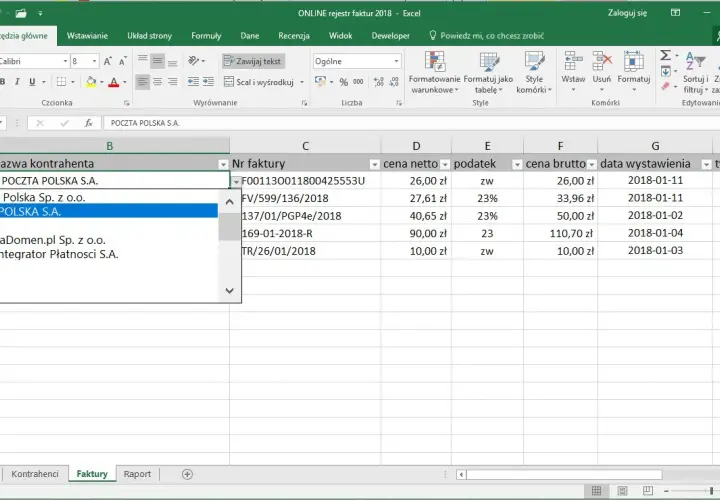Decrease the decimal places
The height and width of the screenshot is (500, 720).
point(394,82)
